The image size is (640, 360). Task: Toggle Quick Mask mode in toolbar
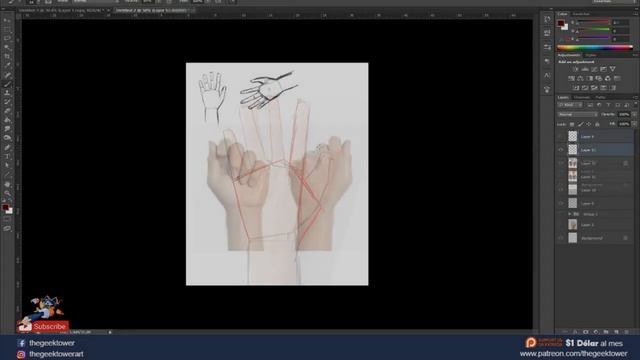coord(7,220)
